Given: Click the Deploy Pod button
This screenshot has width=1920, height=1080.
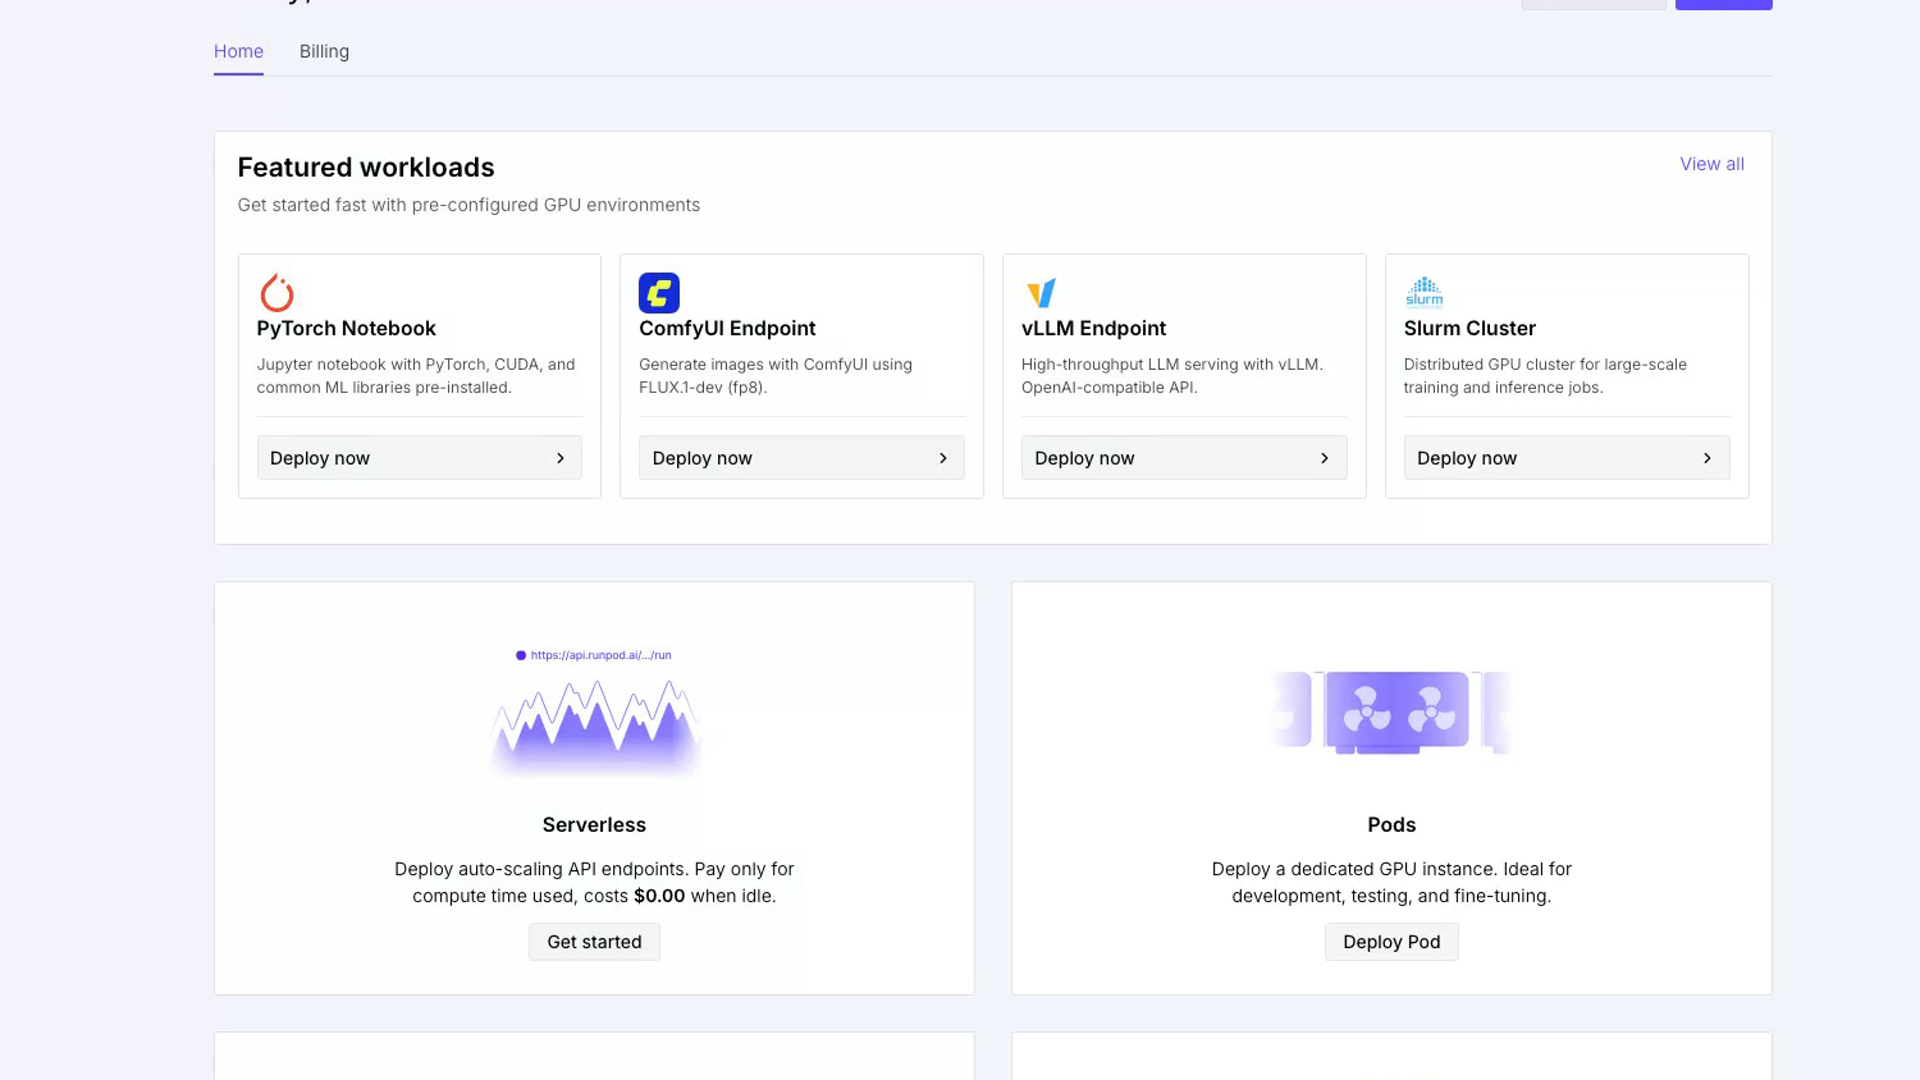Looking at the screenshot, I should (1391, 942).
